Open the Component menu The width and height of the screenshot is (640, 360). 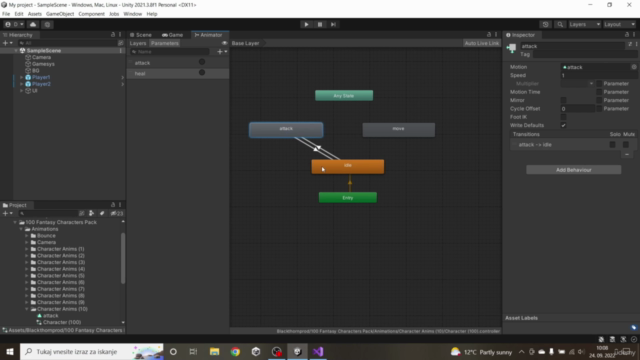click(x=91, y=14)
